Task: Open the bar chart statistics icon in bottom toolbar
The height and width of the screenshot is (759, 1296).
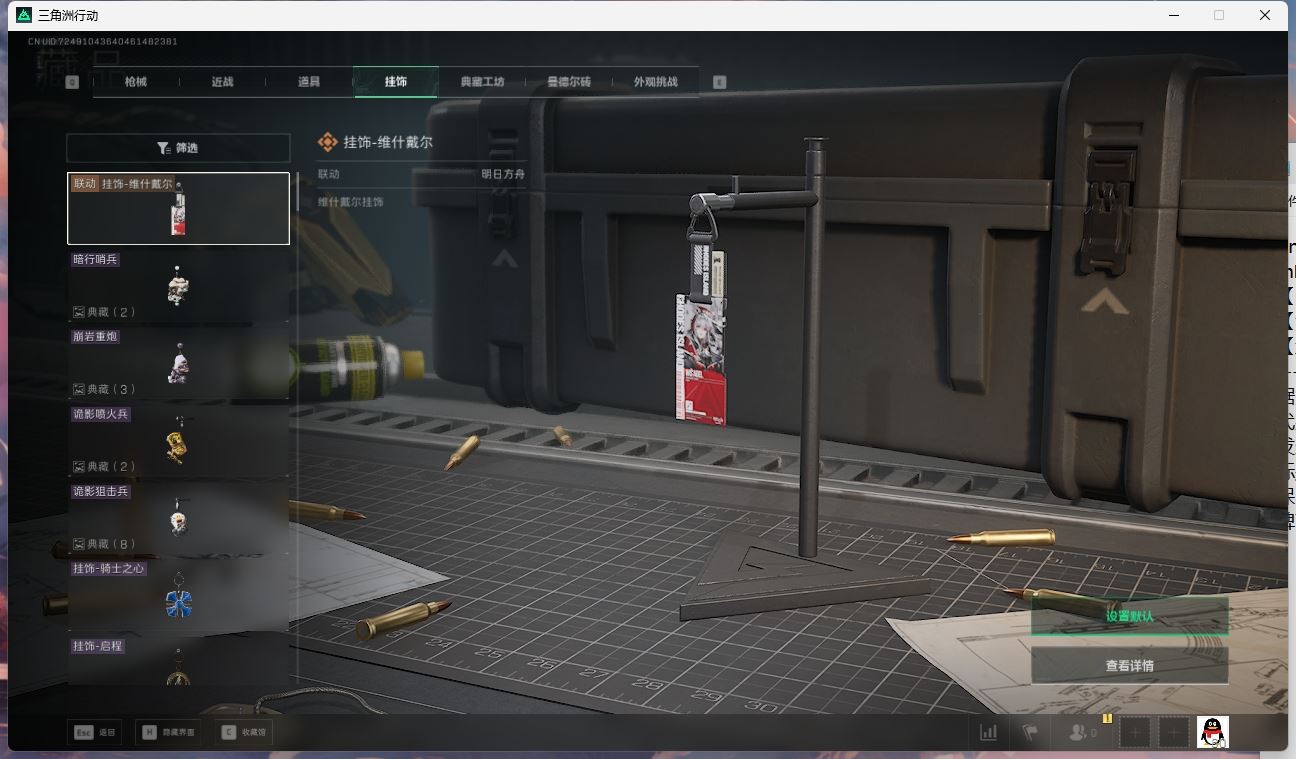Action: 988,732
